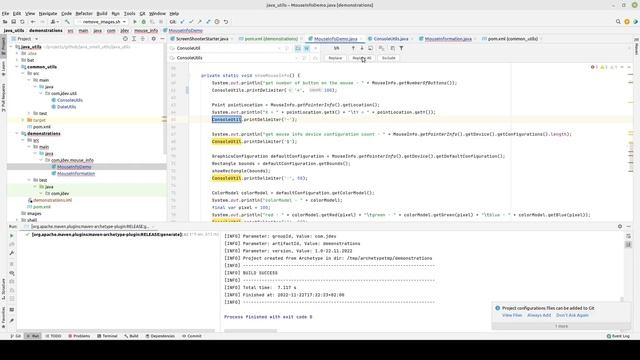Image resolution: width=640 pixels, height=360 pixels.
Task: Start debugging with the bug icon
Action: (143, 22)
